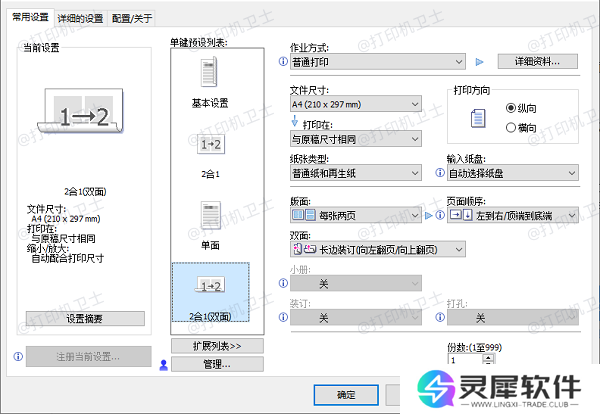Click the 1→2 current settings preview
Screen dimensions: 600x414
click(x=80, y=111)
